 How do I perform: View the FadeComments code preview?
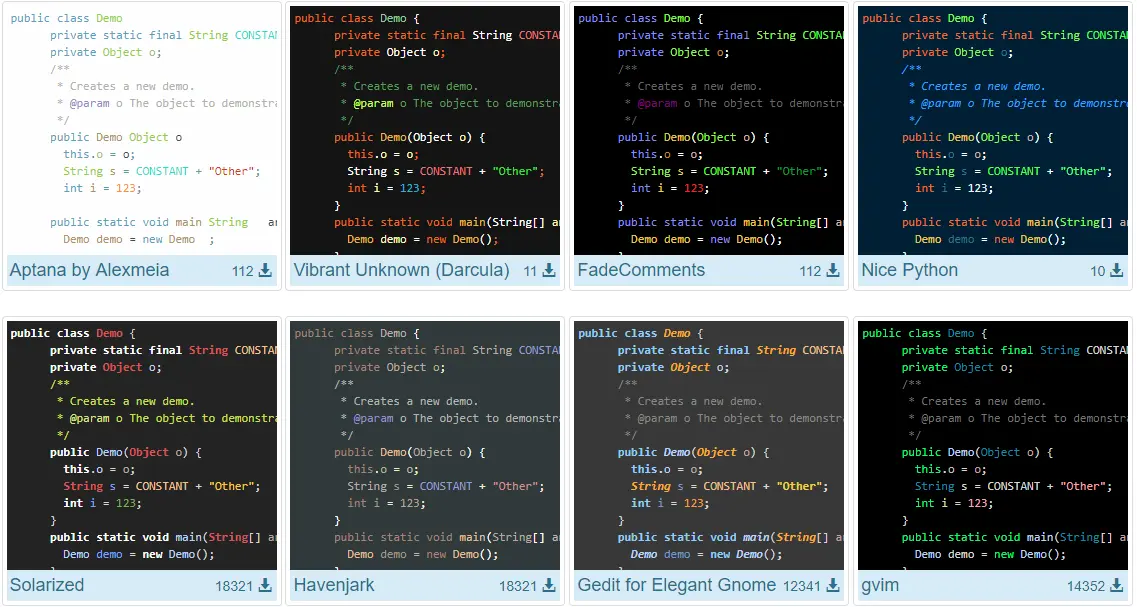[x=709, y=131]
